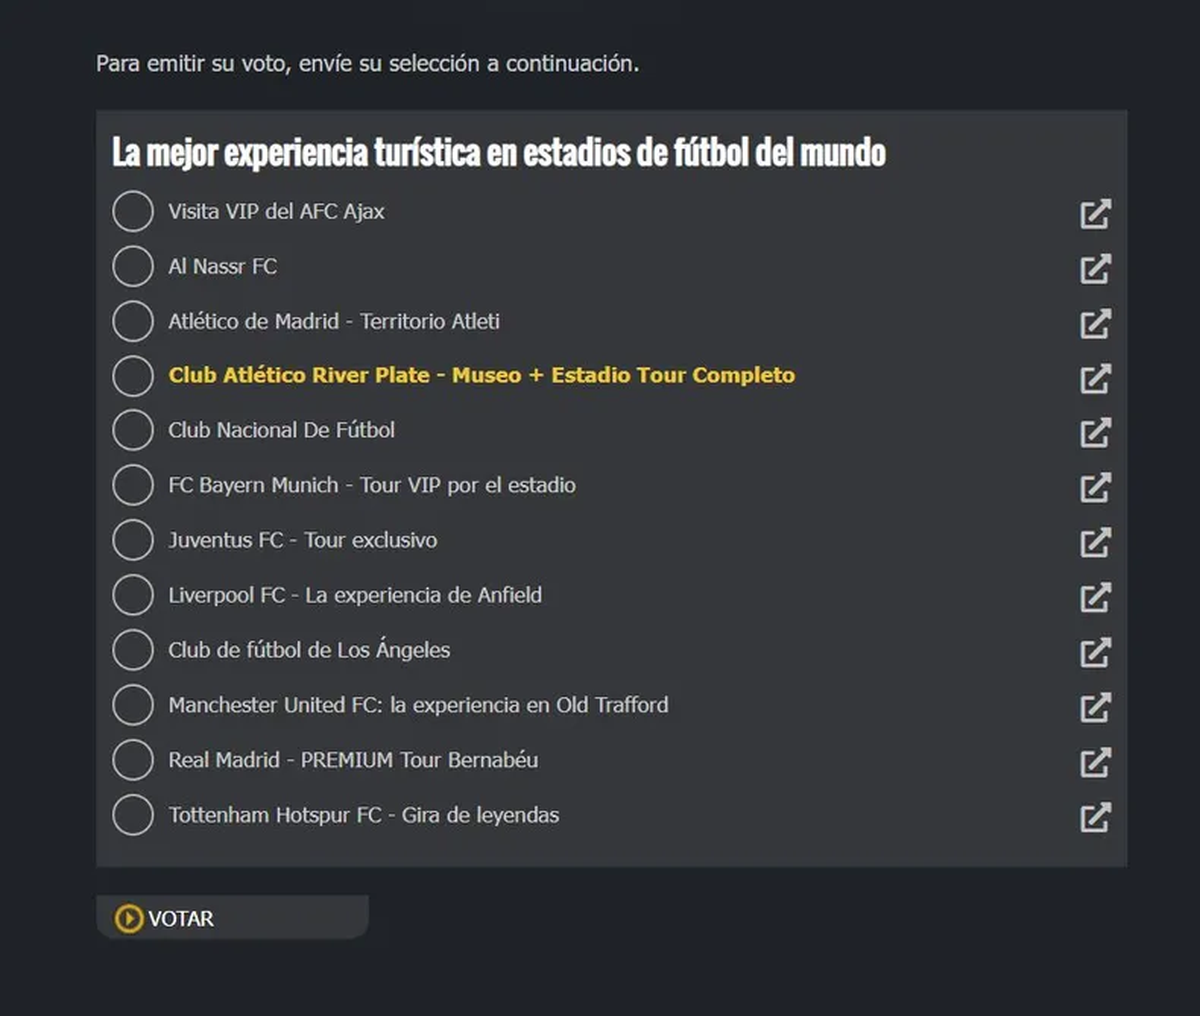Open Al Nassr FC external link icon
This screenshot has width=1200, height=1016.
click(x=1095, y=269)
